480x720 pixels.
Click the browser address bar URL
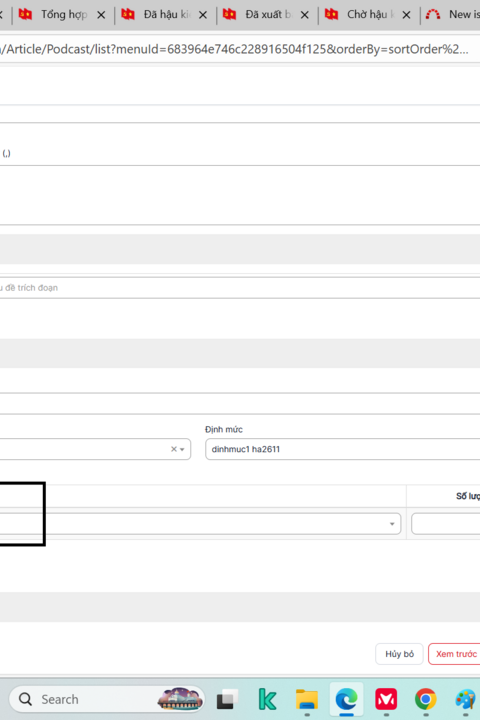point(234,49)
